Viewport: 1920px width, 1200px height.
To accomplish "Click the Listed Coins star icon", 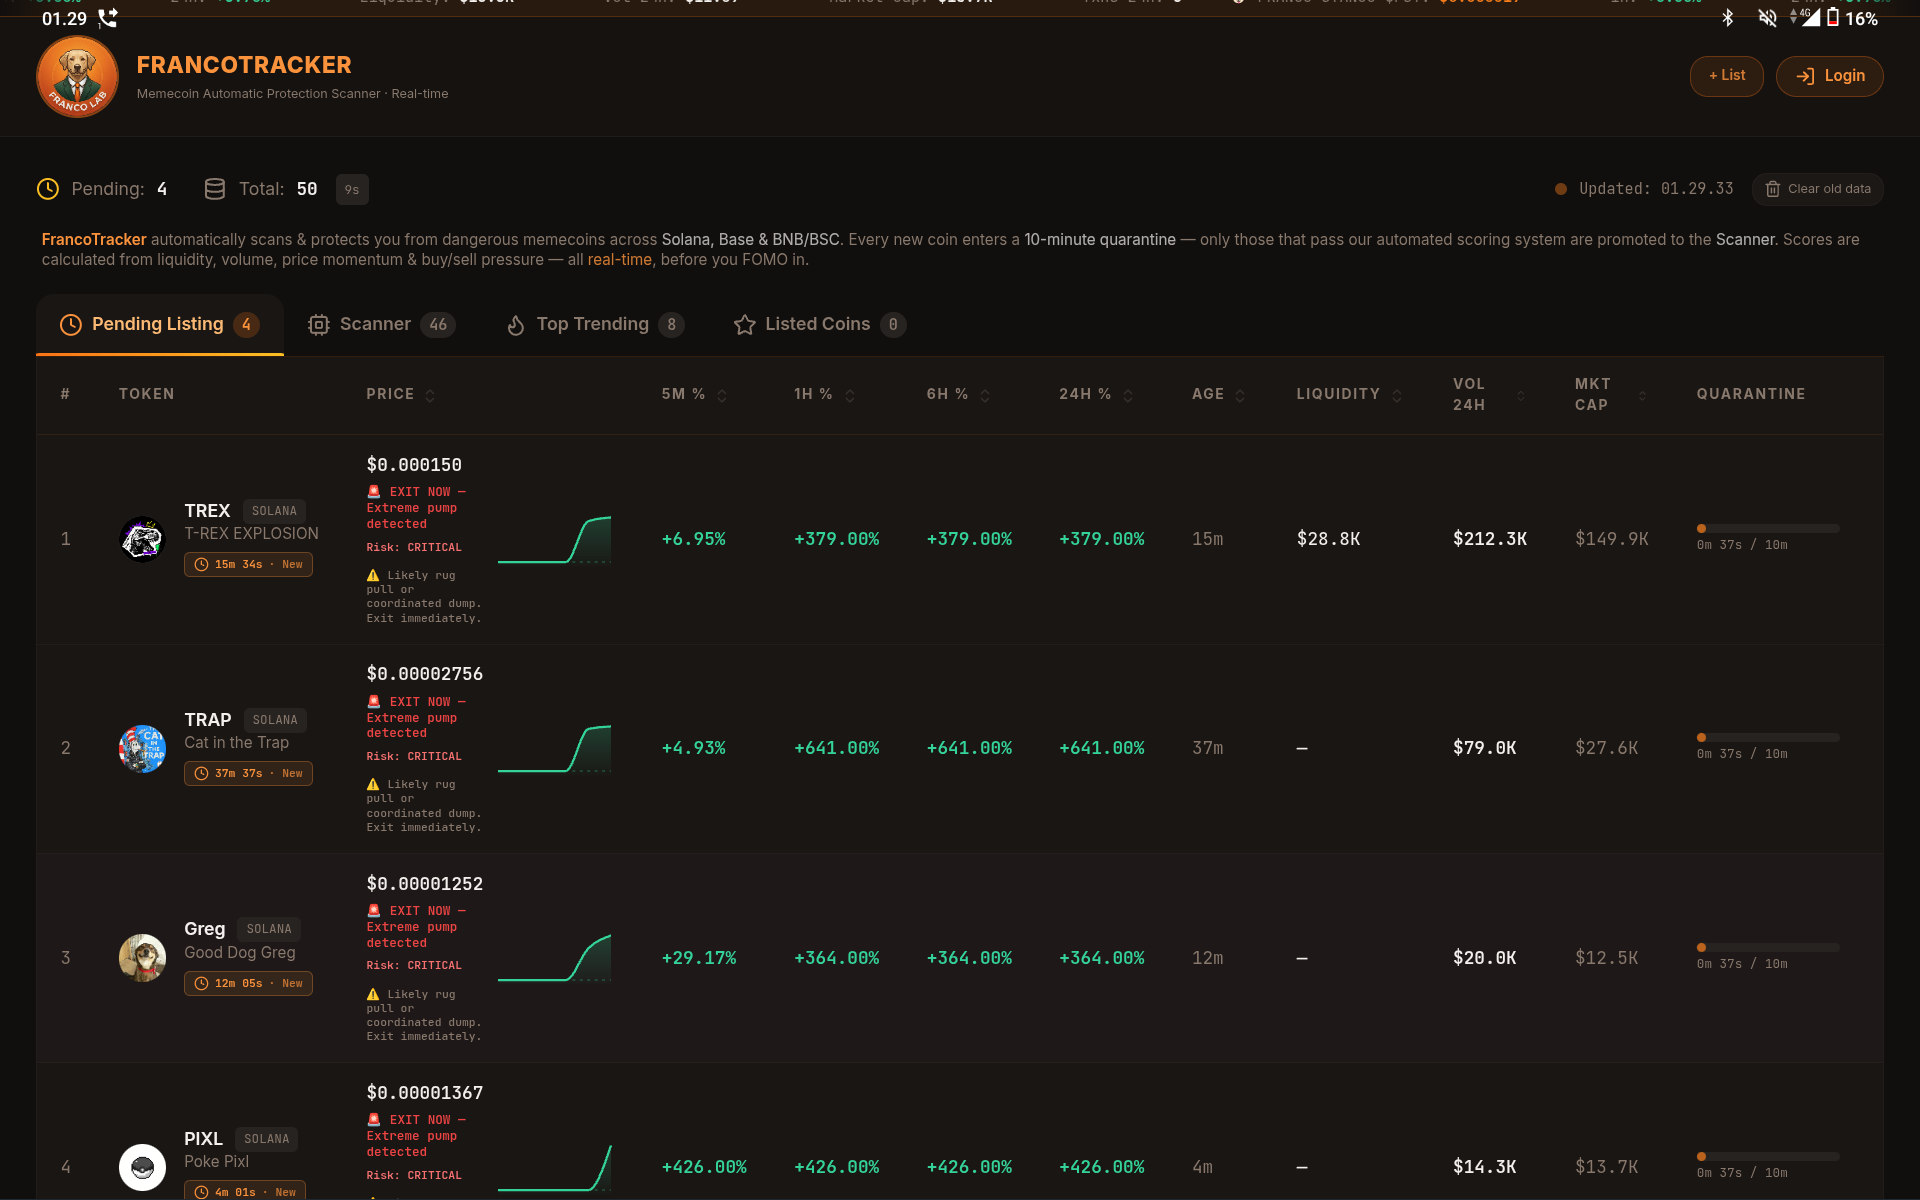I will pyautogui.click(x=744, y=325).
